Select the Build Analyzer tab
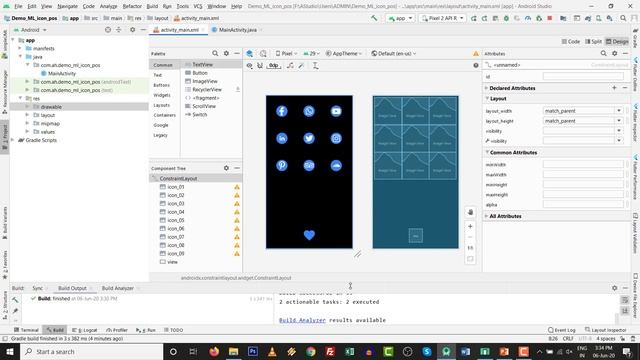Screen dimensions: 640x360 pyautogui.click(x=118, y=288)
